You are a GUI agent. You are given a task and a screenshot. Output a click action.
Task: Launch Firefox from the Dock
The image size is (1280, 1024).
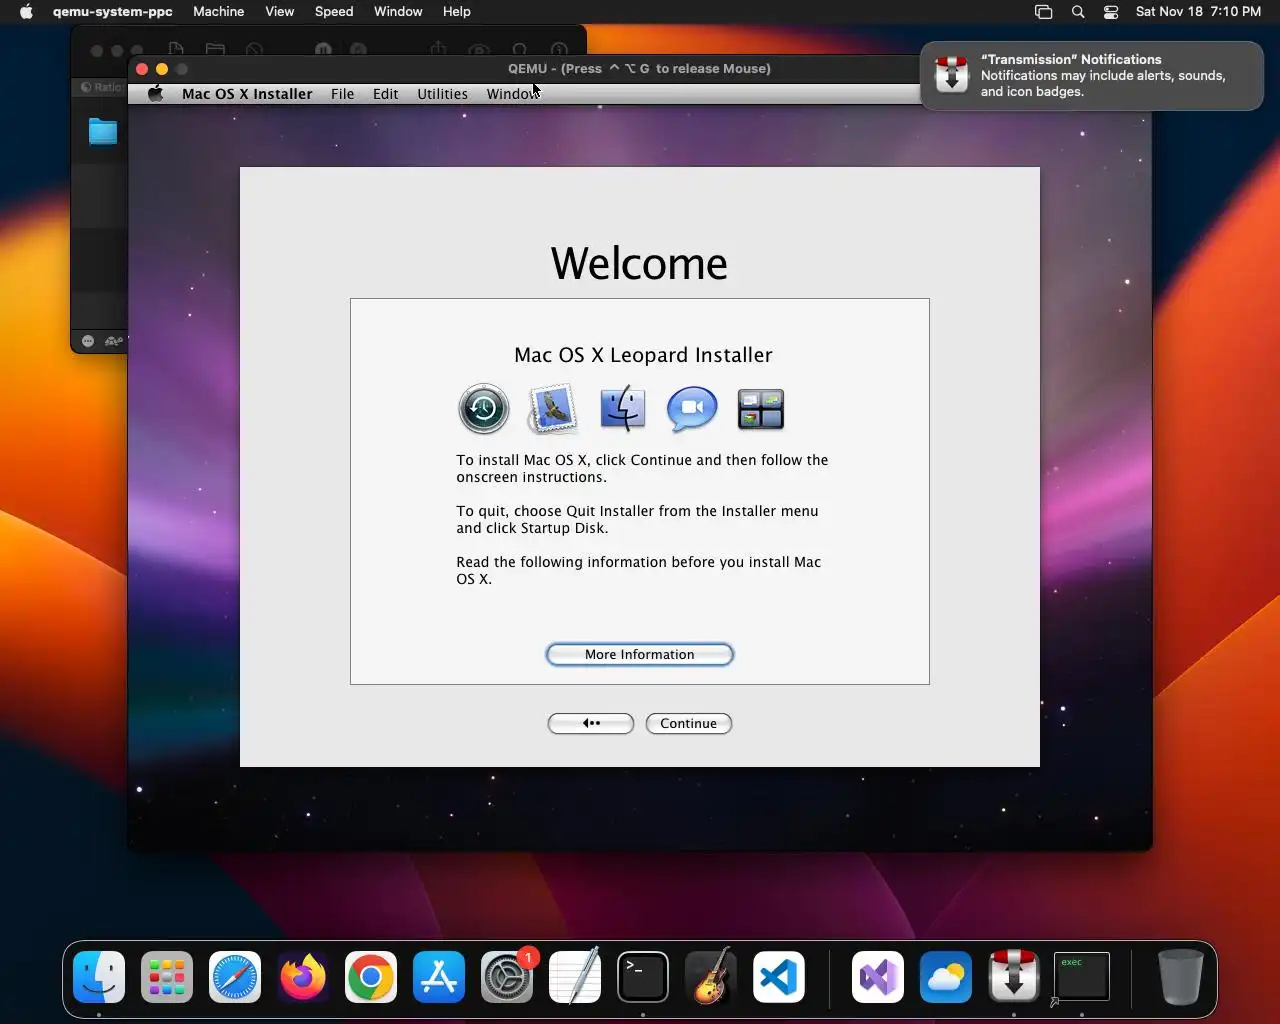pos(303,977)
